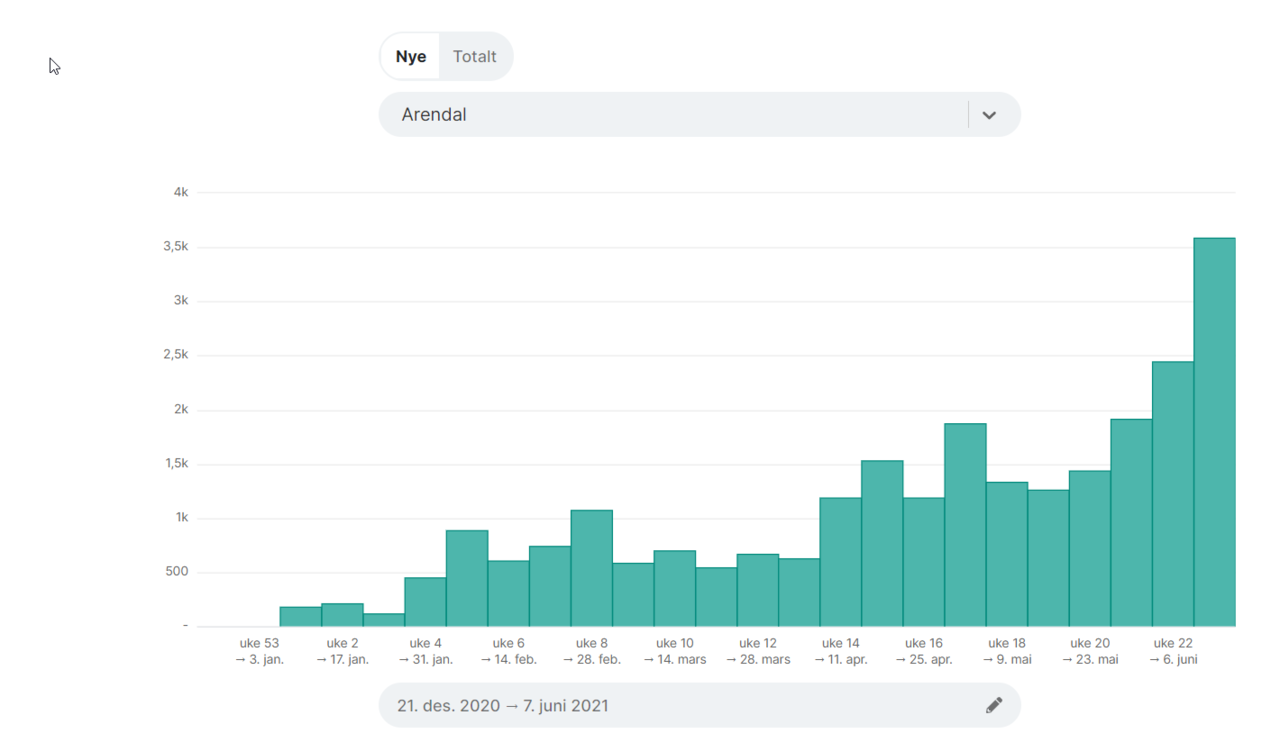Image resolution: width=1280 pixels, height=733 pixels.
Task: Click the chevron arrow in Arendal selector
Action: click(x=989, y=115)
